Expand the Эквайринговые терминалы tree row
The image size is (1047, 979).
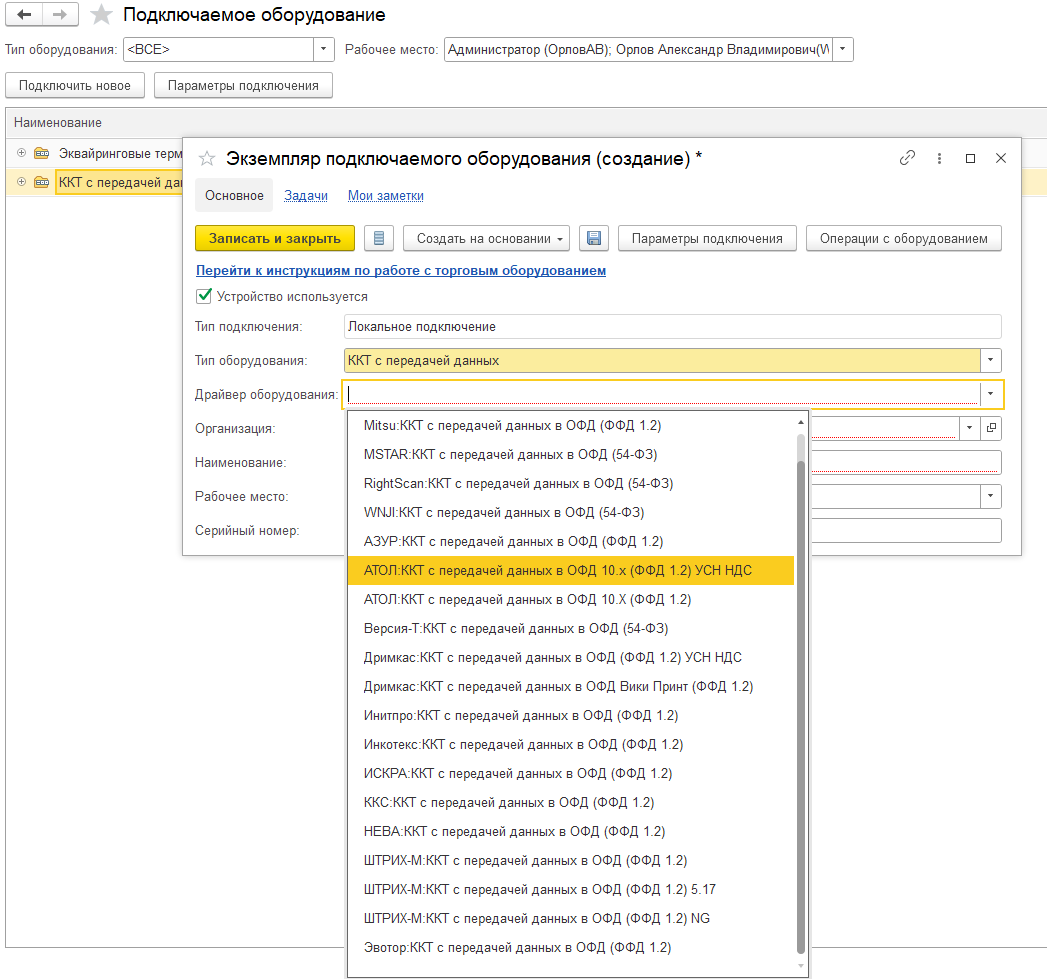(22, 153)
